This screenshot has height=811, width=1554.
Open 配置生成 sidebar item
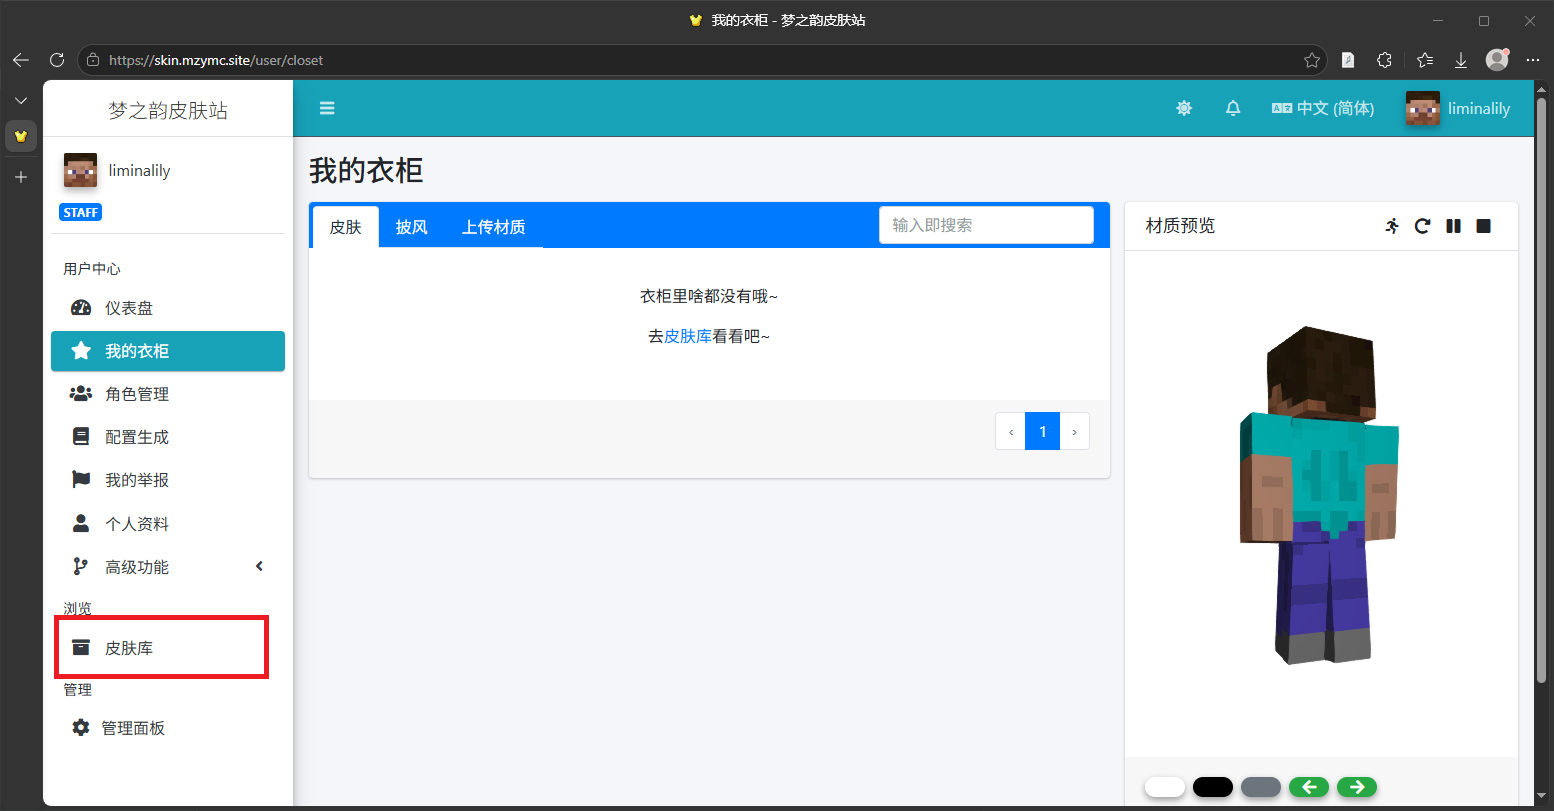click(x=168, y=437)
